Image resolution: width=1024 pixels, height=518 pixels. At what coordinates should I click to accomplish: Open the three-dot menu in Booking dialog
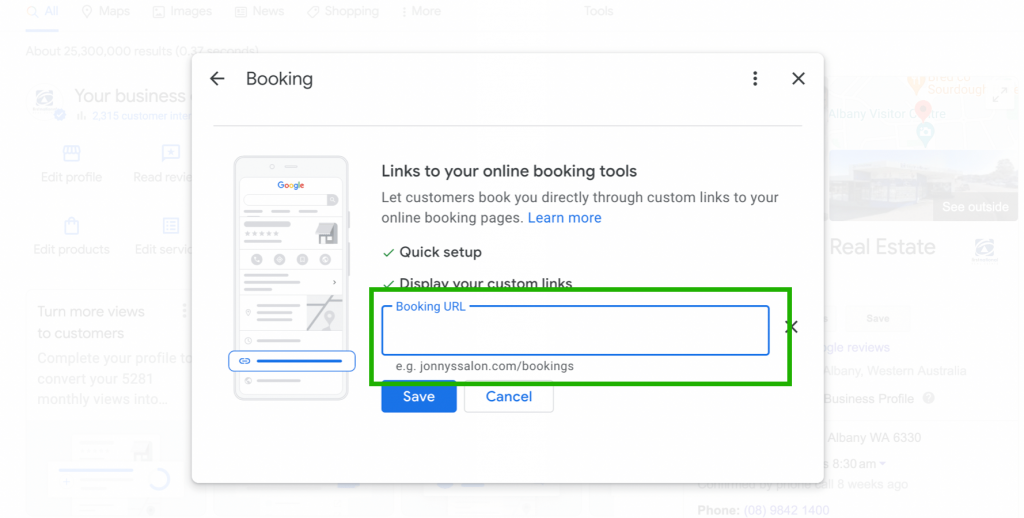tap(755, 79)
